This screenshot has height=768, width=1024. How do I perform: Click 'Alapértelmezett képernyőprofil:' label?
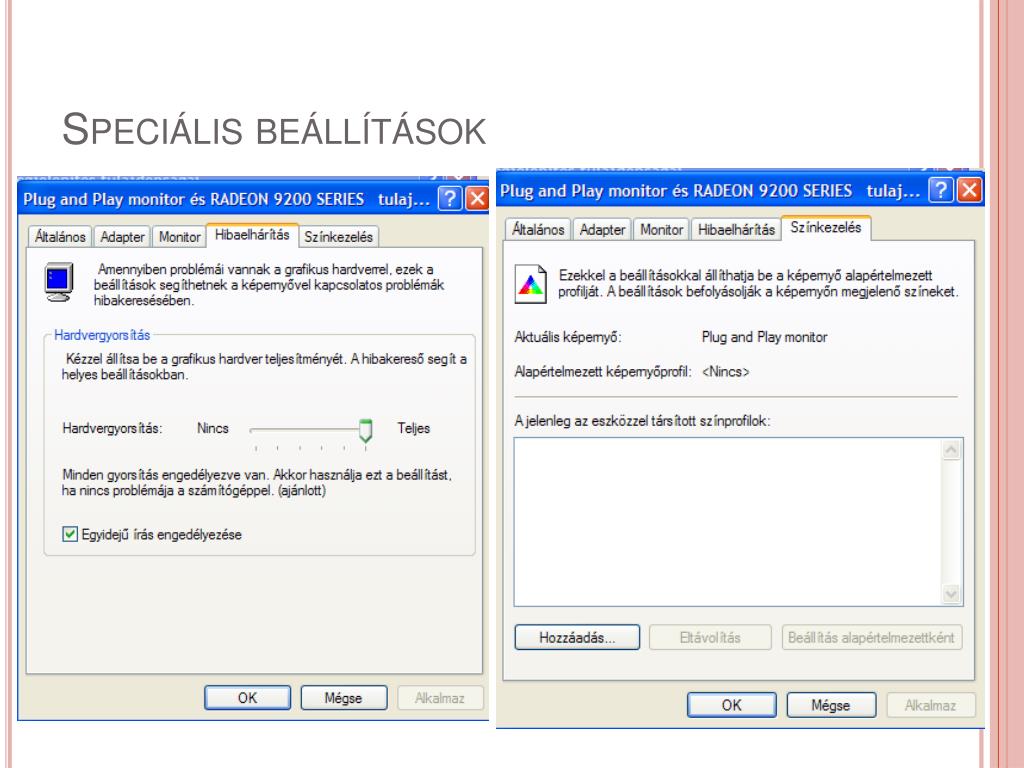click(603, 372)
